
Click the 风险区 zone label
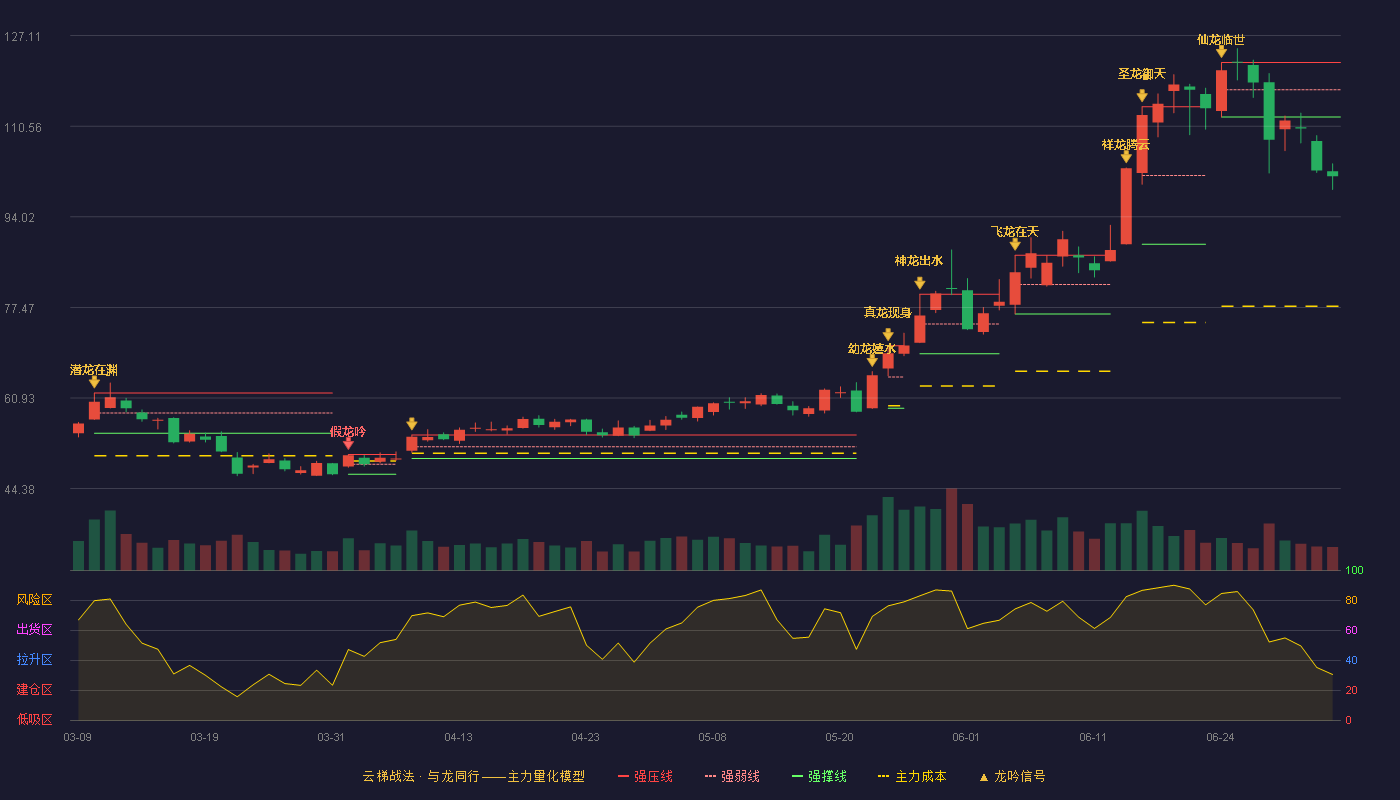coord(34,600)
